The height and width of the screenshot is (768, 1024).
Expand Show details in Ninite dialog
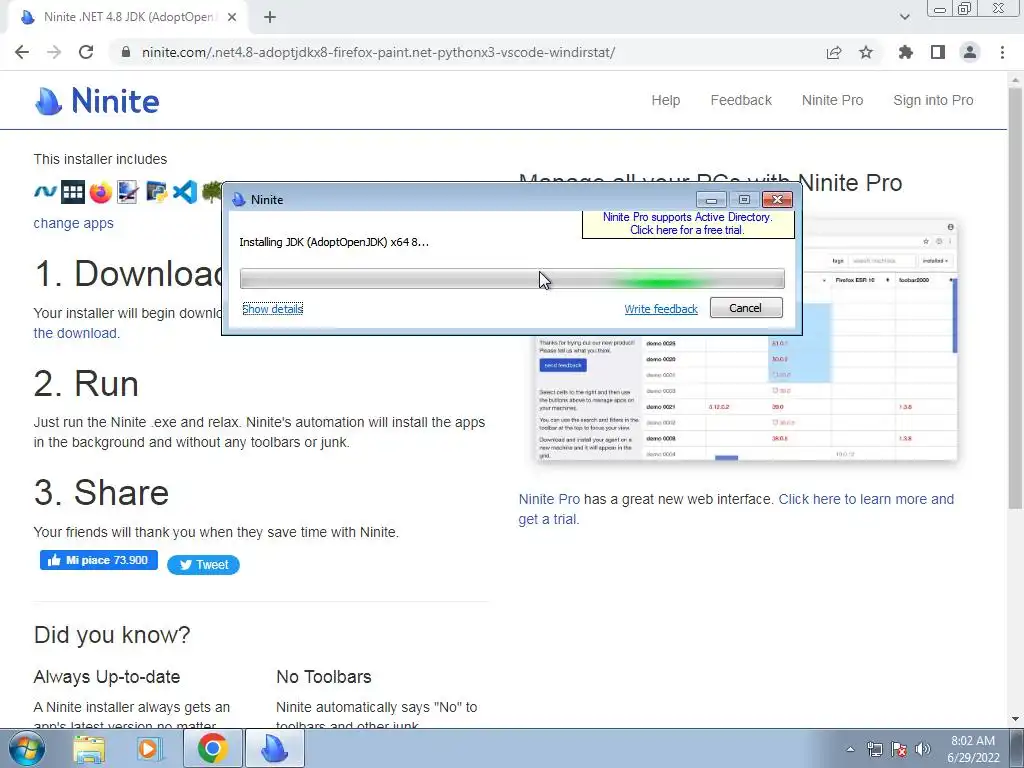[273, 308]
